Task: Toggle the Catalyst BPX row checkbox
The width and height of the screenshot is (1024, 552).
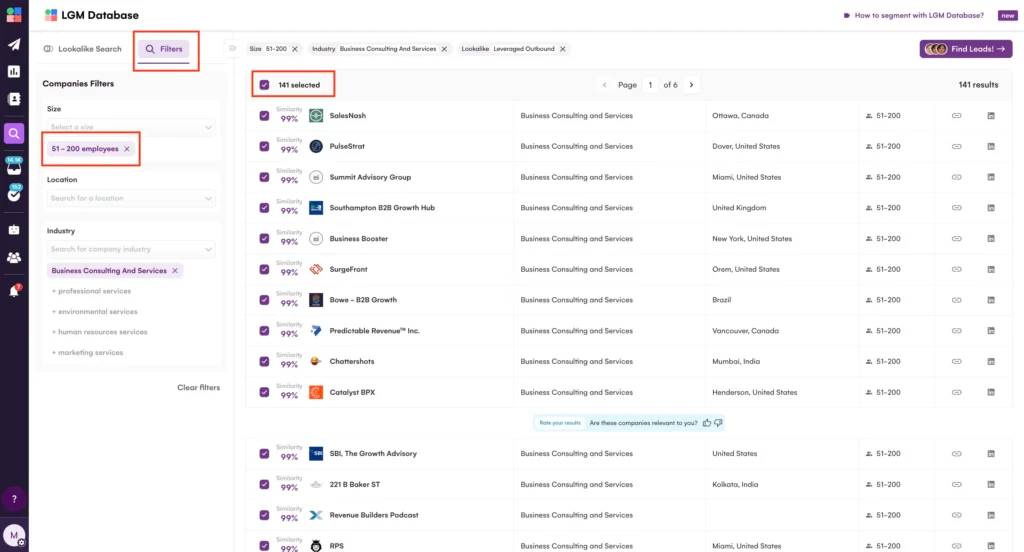Action: (x=264, y=393)
